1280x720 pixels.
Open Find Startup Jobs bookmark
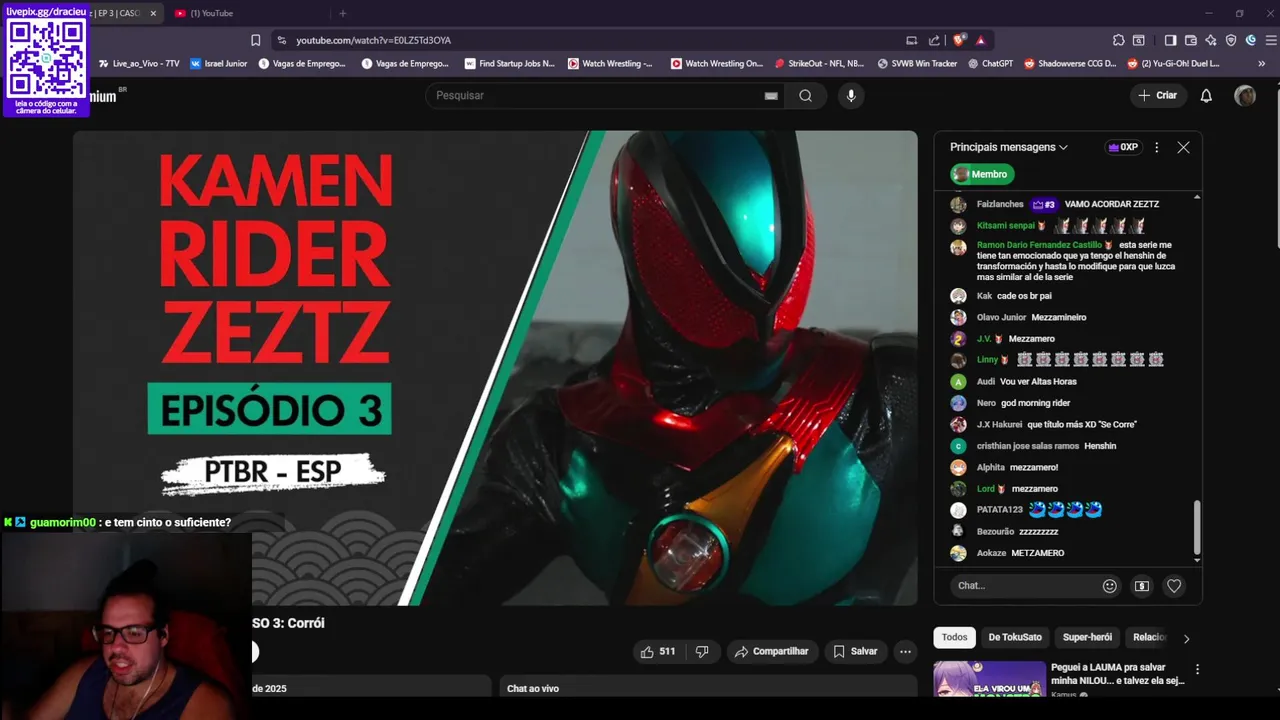pos(509,63)
